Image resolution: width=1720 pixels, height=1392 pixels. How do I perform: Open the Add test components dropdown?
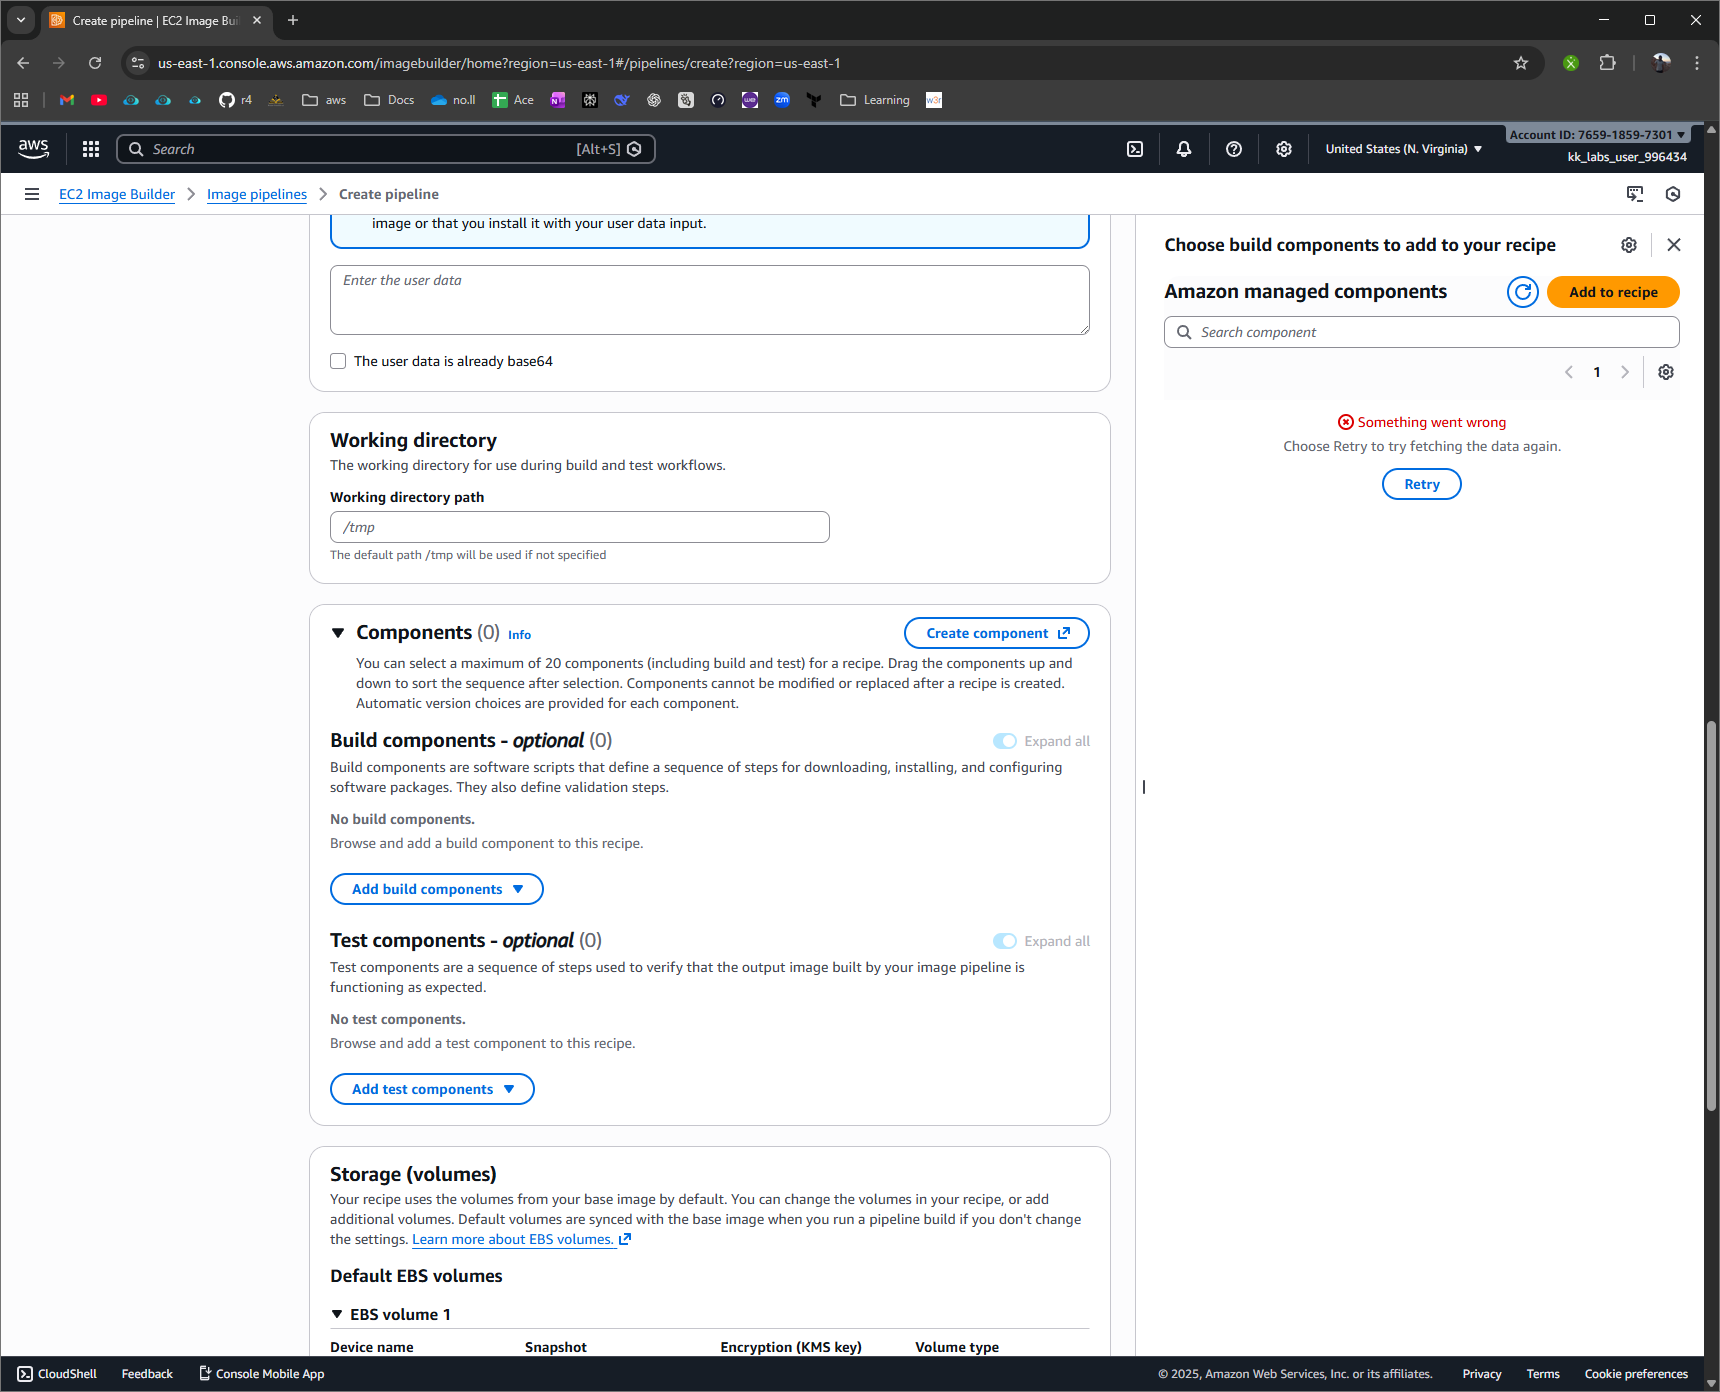[x=432, y=1089]
